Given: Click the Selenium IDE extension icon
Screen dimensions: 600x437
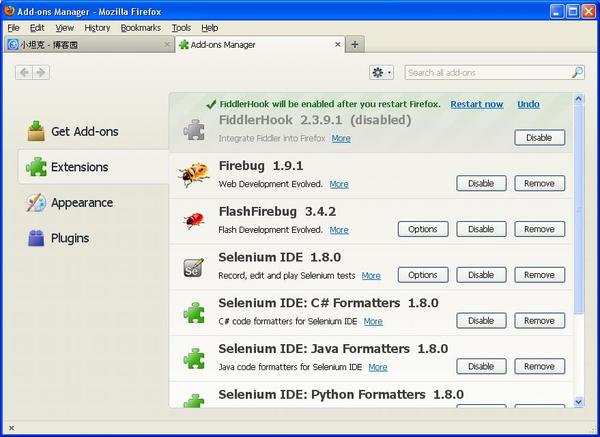Looking at the screenshot, I should pos(193,267).
